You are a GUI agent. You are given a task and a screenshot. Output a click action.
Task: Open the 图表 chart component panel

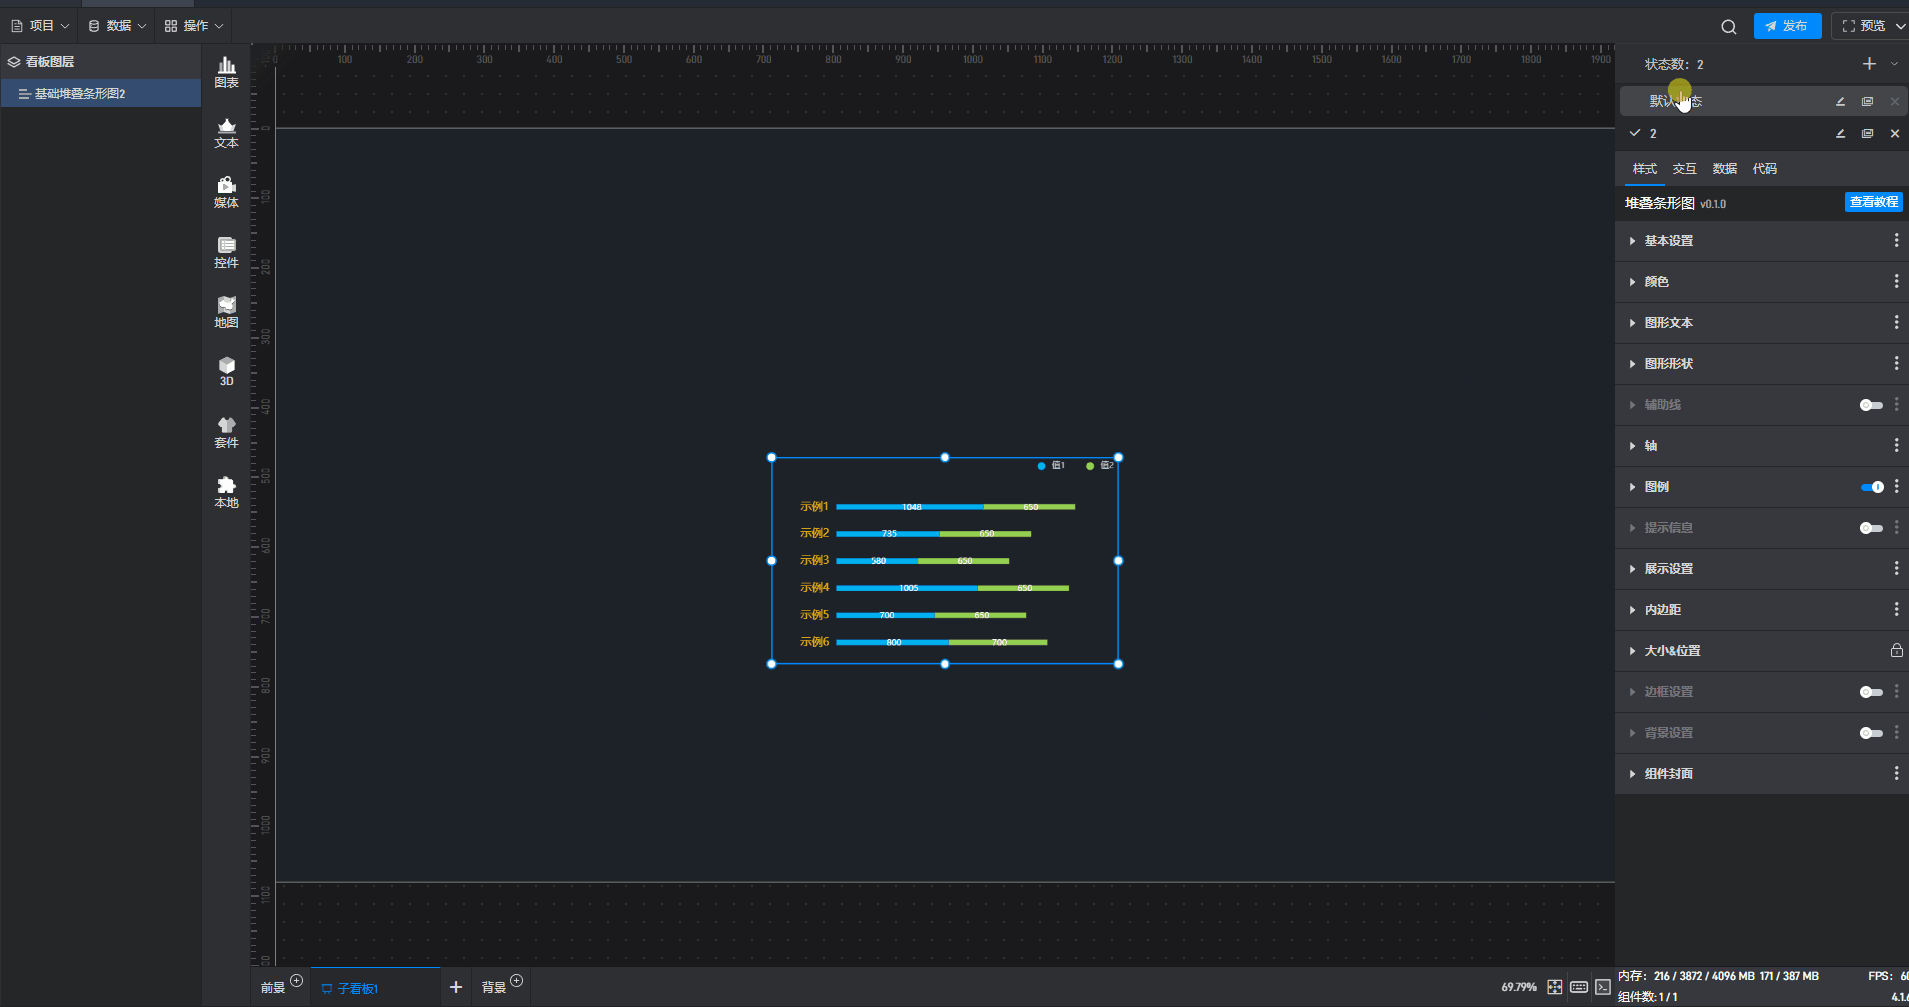[227, 73]
